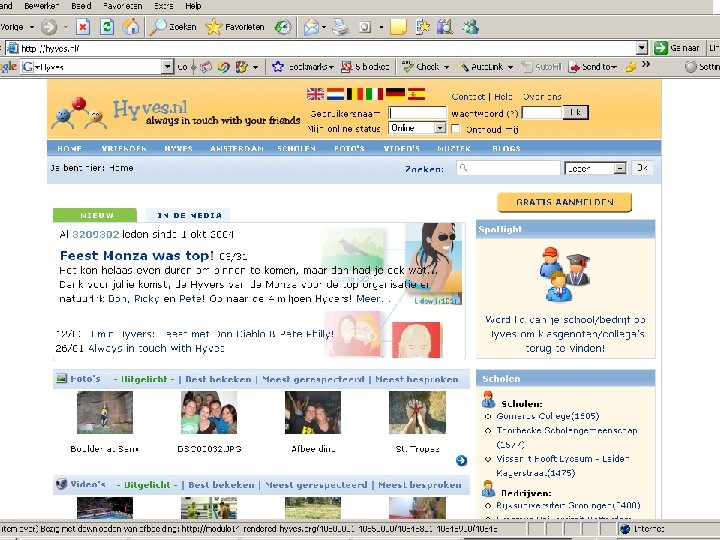Expand the Check dropdown arrow
The image size is (720, 540).
pyautogui.click(x=446, y=67)
